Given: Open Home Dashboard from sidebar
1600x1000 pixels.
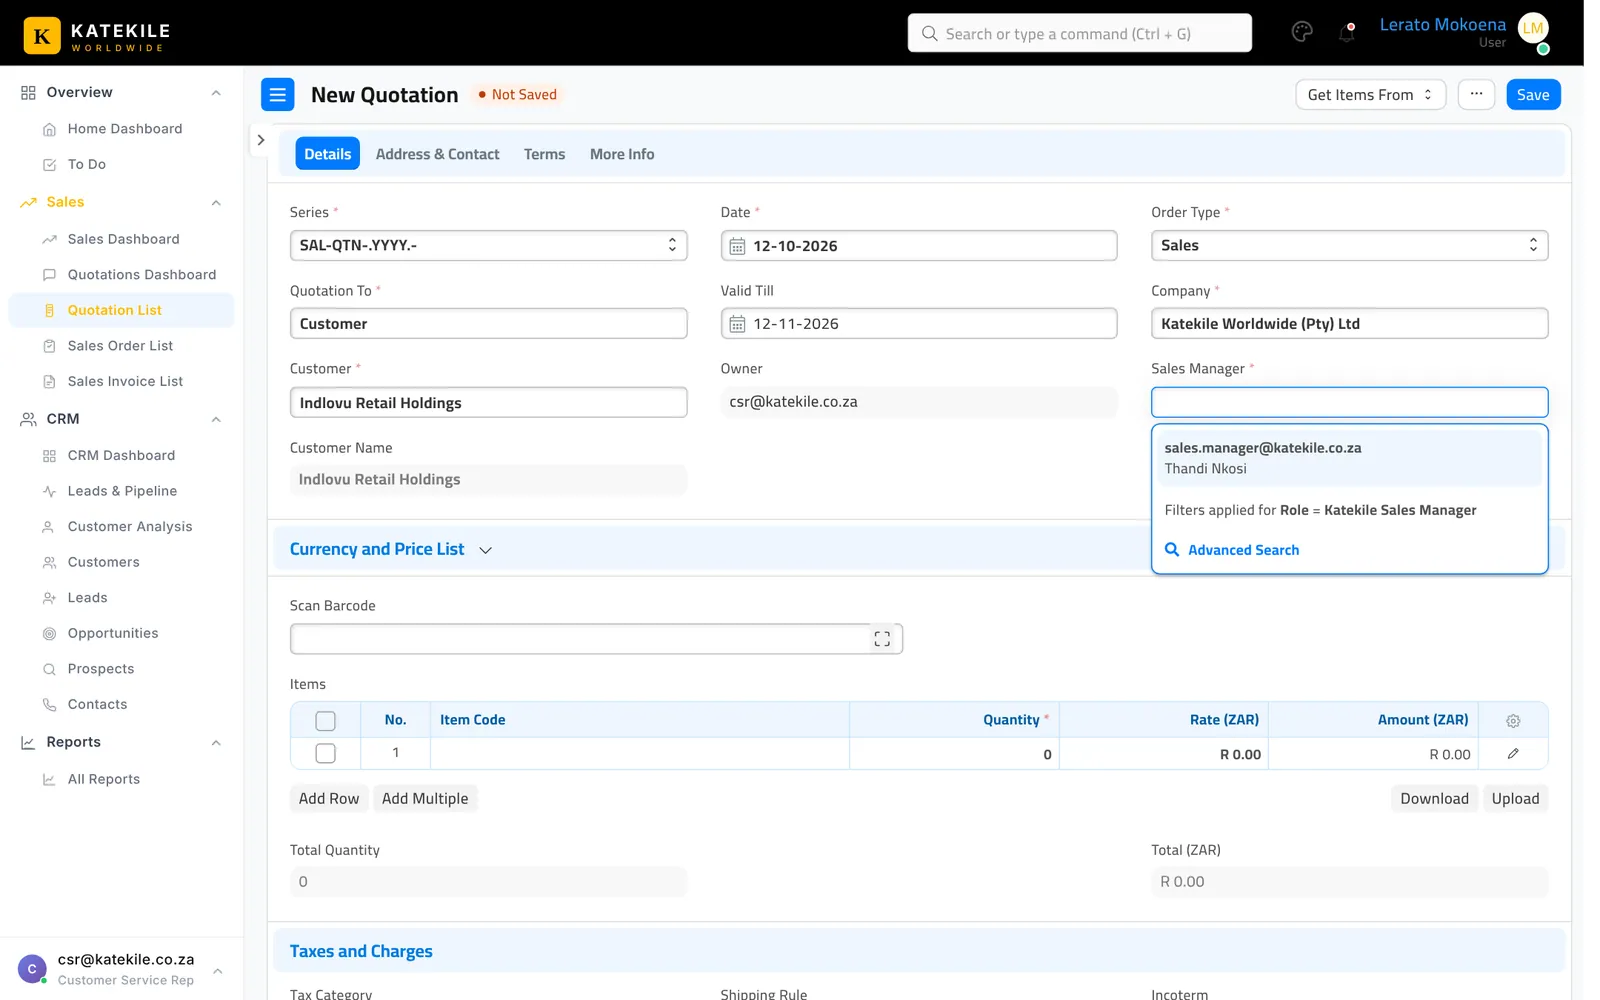Looking at the screenshot, I should 124,129.
